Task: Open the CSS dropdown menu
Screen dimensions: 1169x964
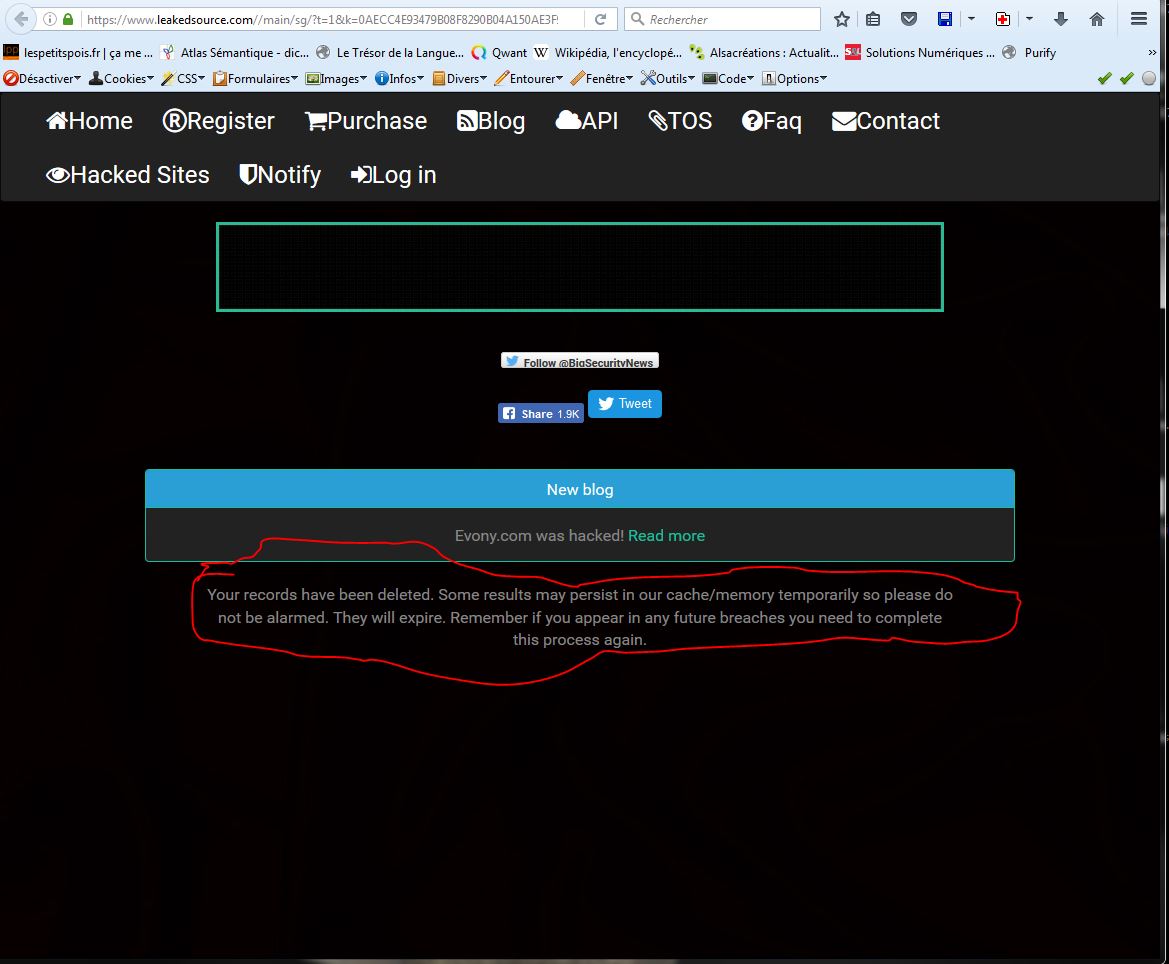Action: coord(184,78)
